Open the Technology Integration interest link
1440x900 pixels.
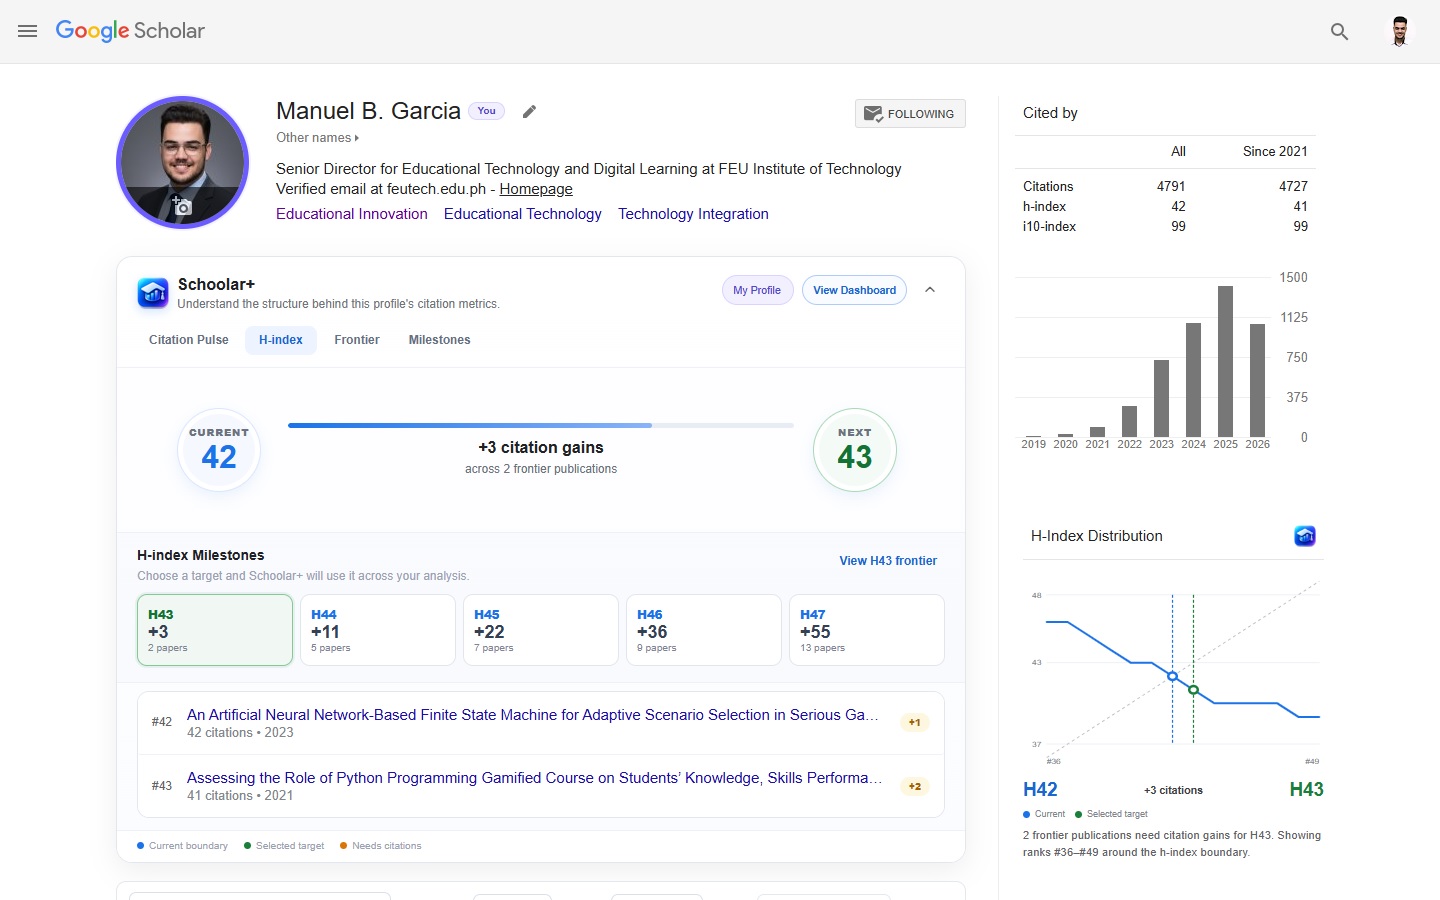[693, 214]
